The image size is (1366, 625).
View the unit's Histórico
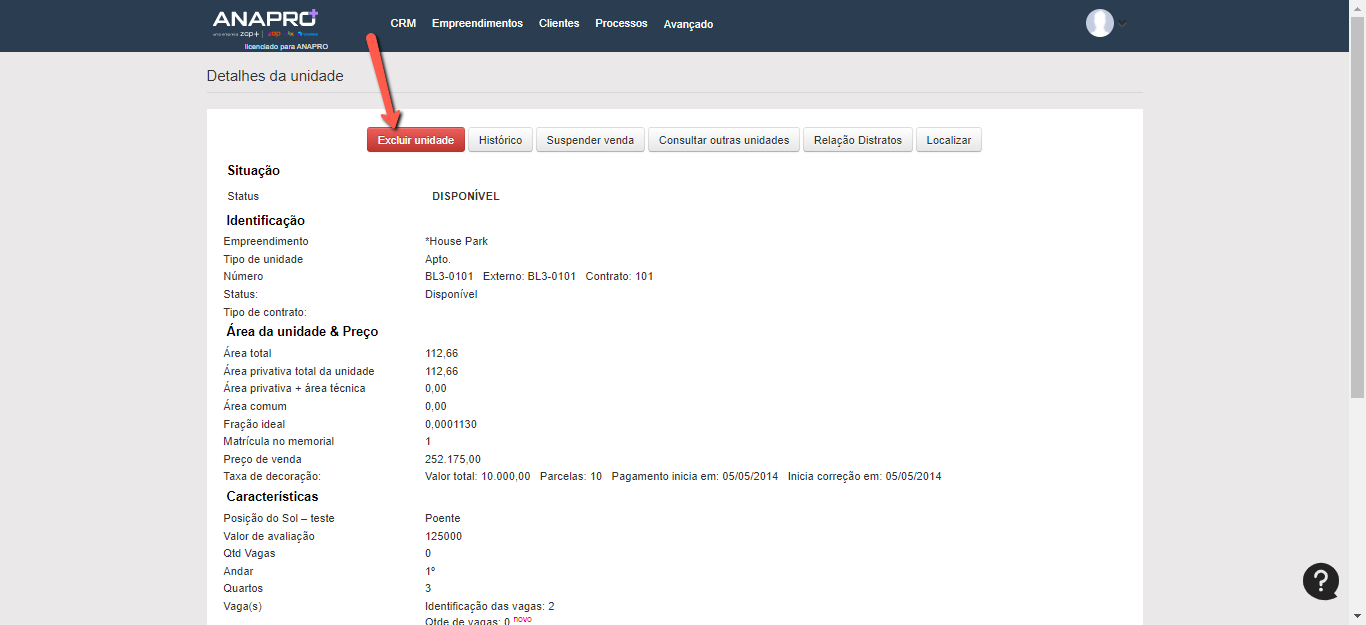point(500,140)
